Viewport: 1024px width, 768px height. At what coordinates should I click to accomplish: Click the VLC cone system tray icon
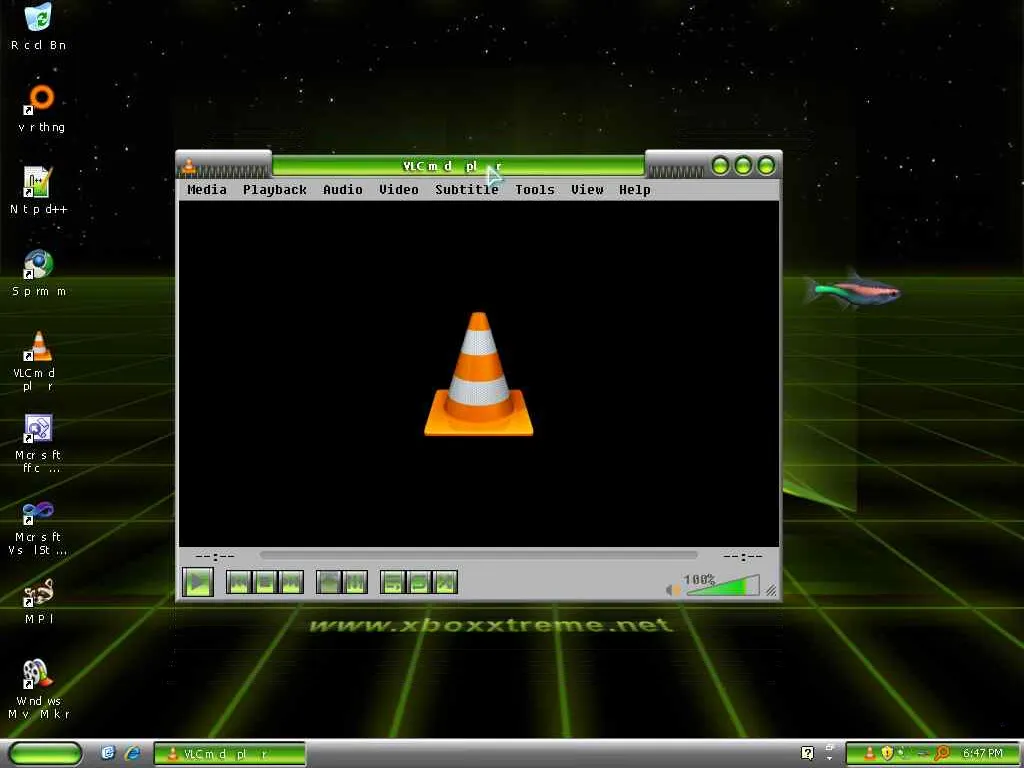[x=869, y=754]
